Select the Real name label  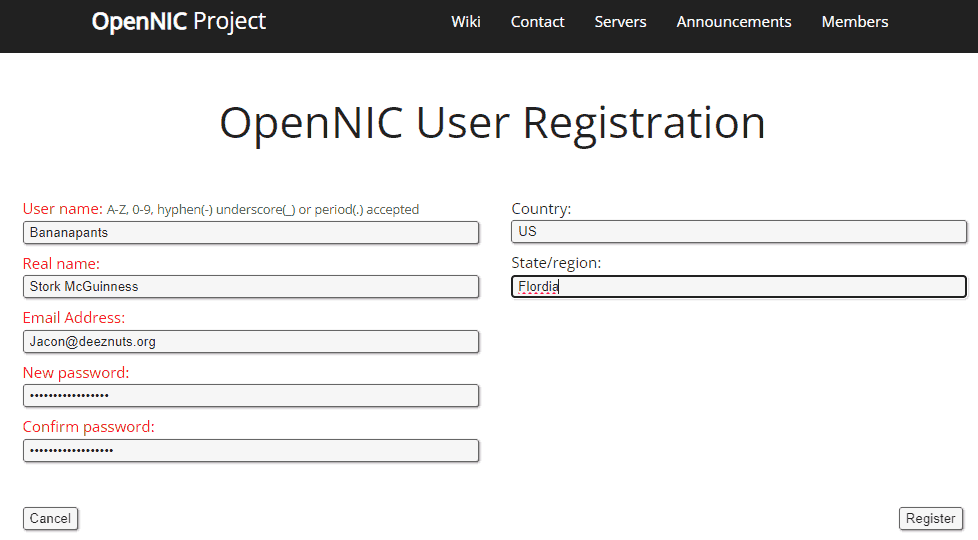[61, 264]
